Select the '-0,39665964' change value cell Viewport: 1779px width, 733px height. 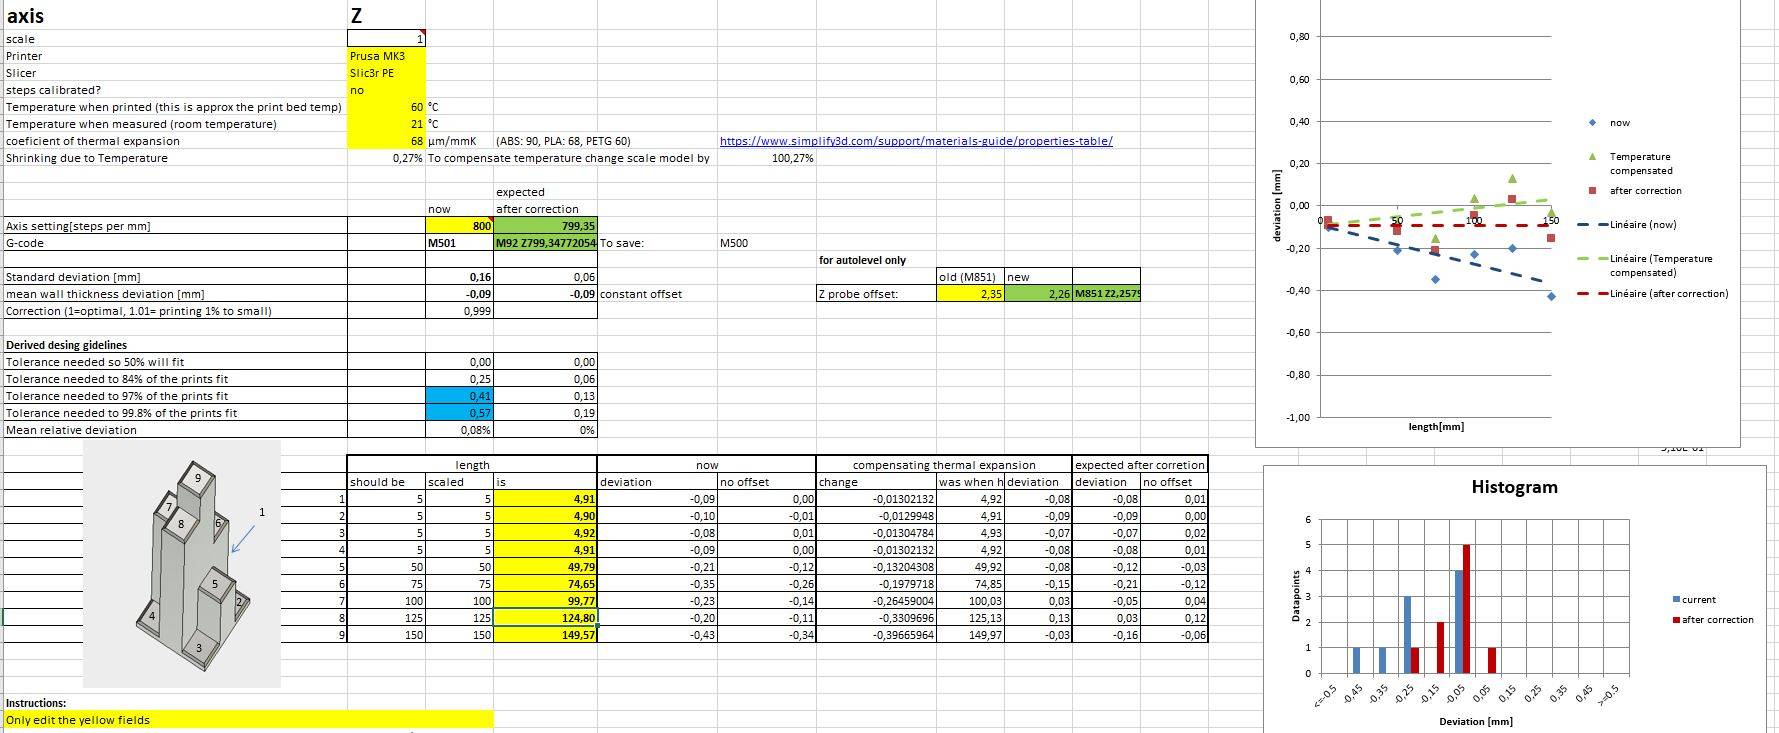877,635
